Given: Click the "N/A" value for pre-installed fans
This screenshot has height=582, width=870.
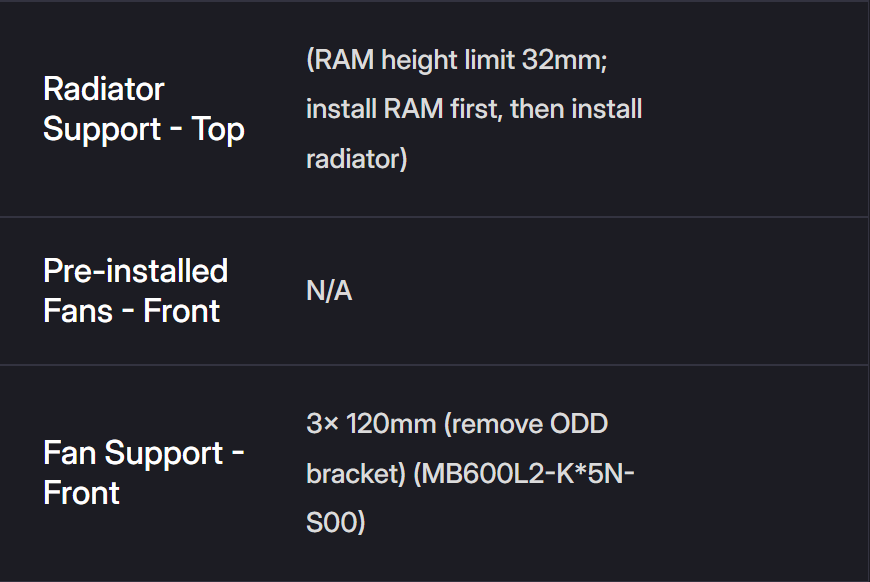Looking at the screenshot, I should (x=329, y=292).
